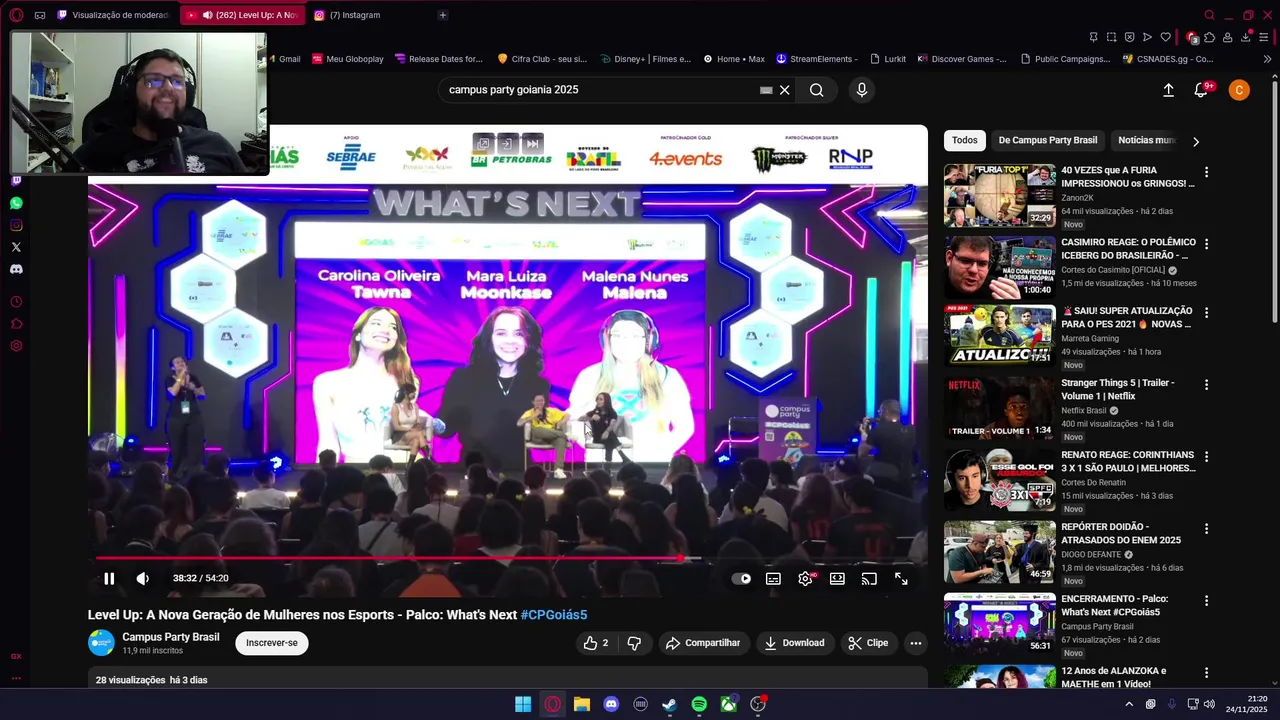Open YouTube account avatar menu
The height and width of the screenshot is (720, 1280).
[x=1239, y=90]
